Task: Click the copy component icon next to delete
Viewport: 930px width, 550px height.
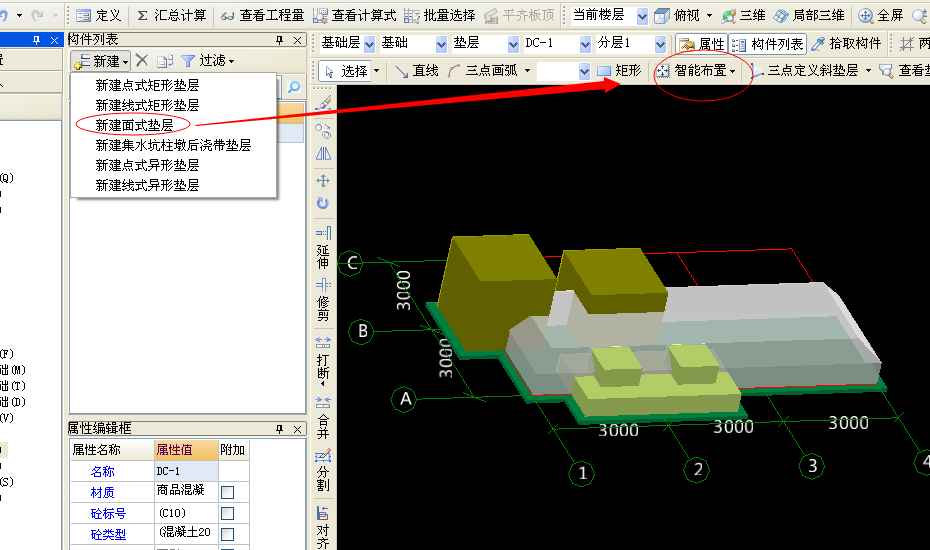Action: [165, 61]
